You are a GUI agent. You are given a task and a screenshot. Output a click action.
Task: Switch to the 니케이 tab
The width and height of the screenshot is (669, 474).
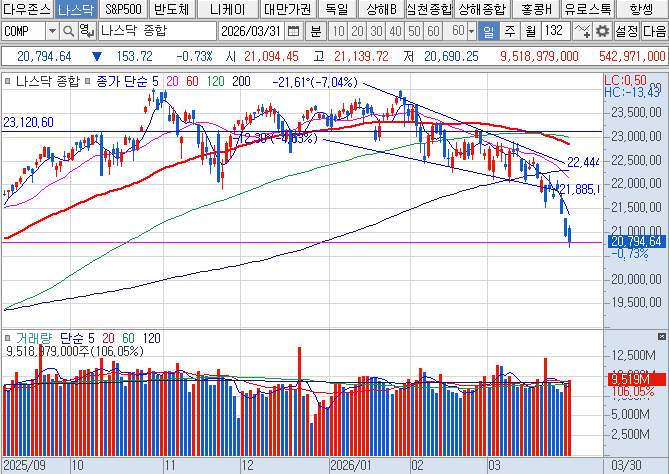coord(227,9)
